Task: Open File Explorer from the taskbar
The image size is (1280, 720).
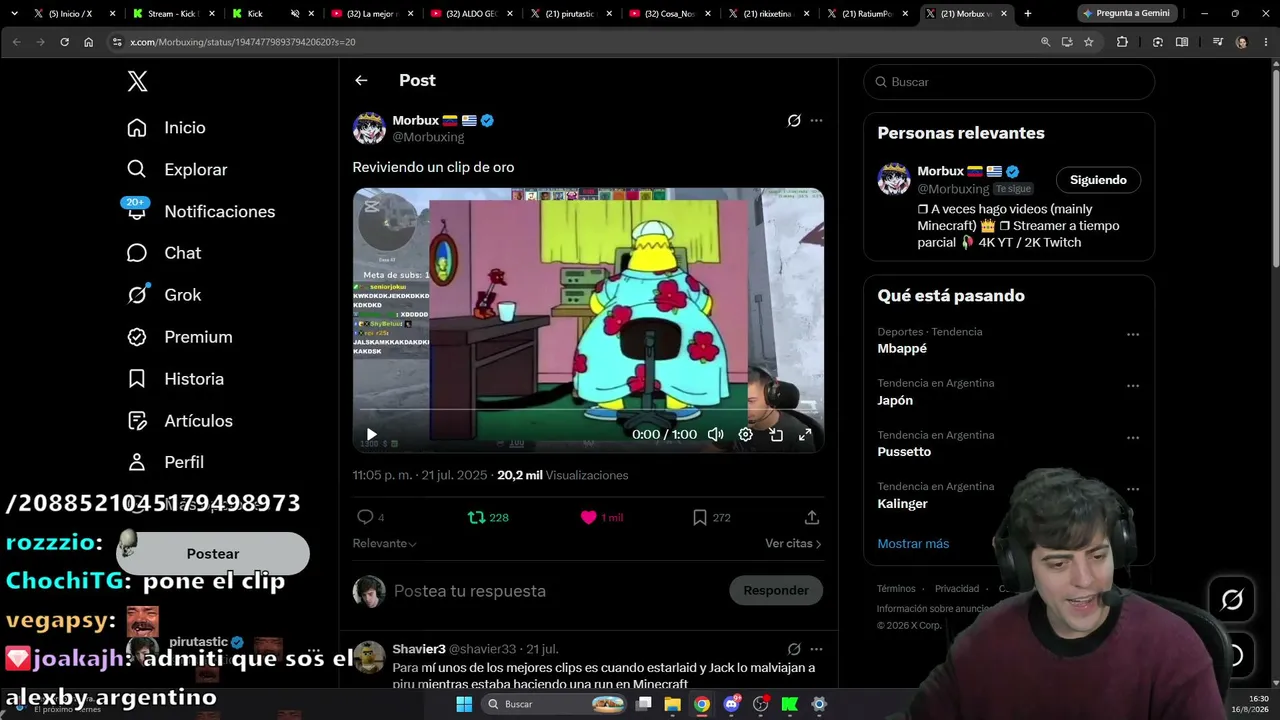Action: (x=673, y=704)
